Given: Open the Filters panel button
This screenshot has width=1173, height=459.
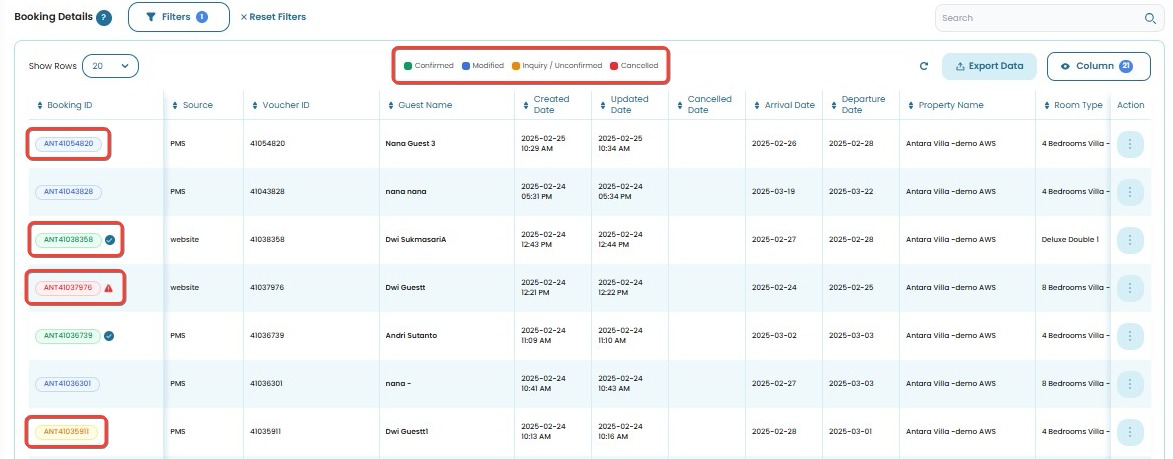Looking at the screenshot, I should pos(179,17).
